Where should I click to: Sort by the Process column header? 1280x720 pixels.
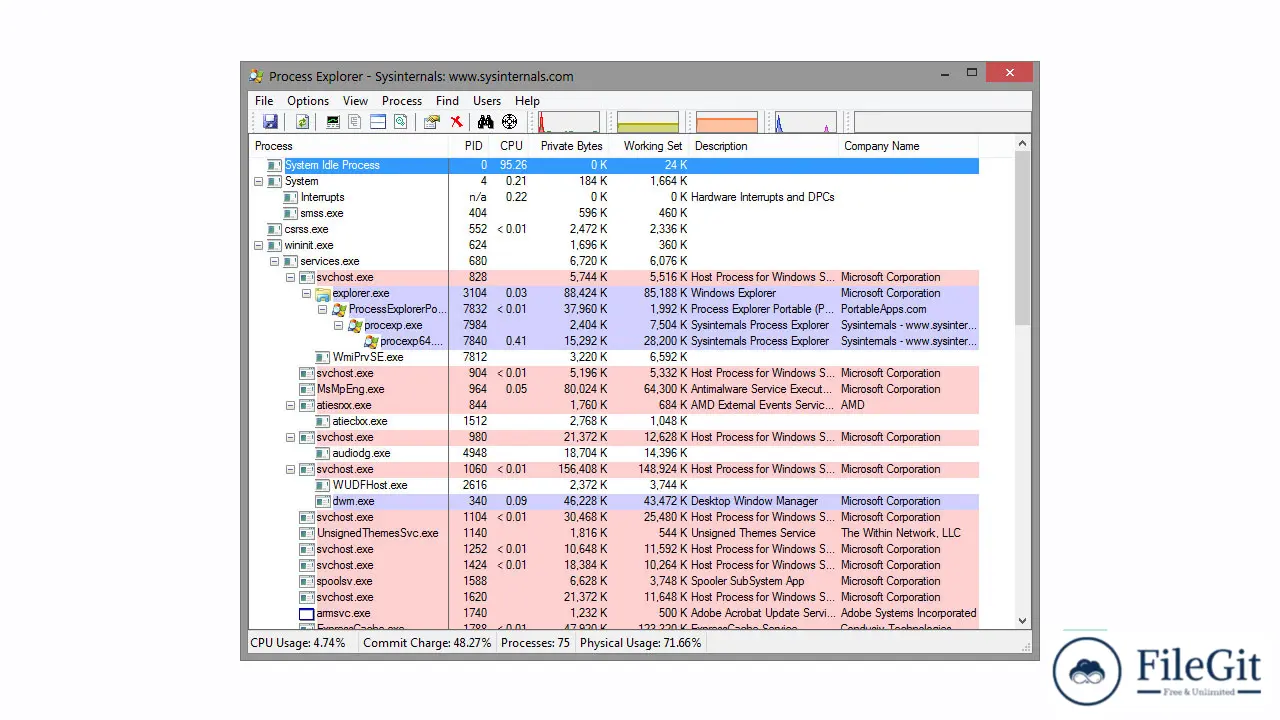[x=349, y=146]
